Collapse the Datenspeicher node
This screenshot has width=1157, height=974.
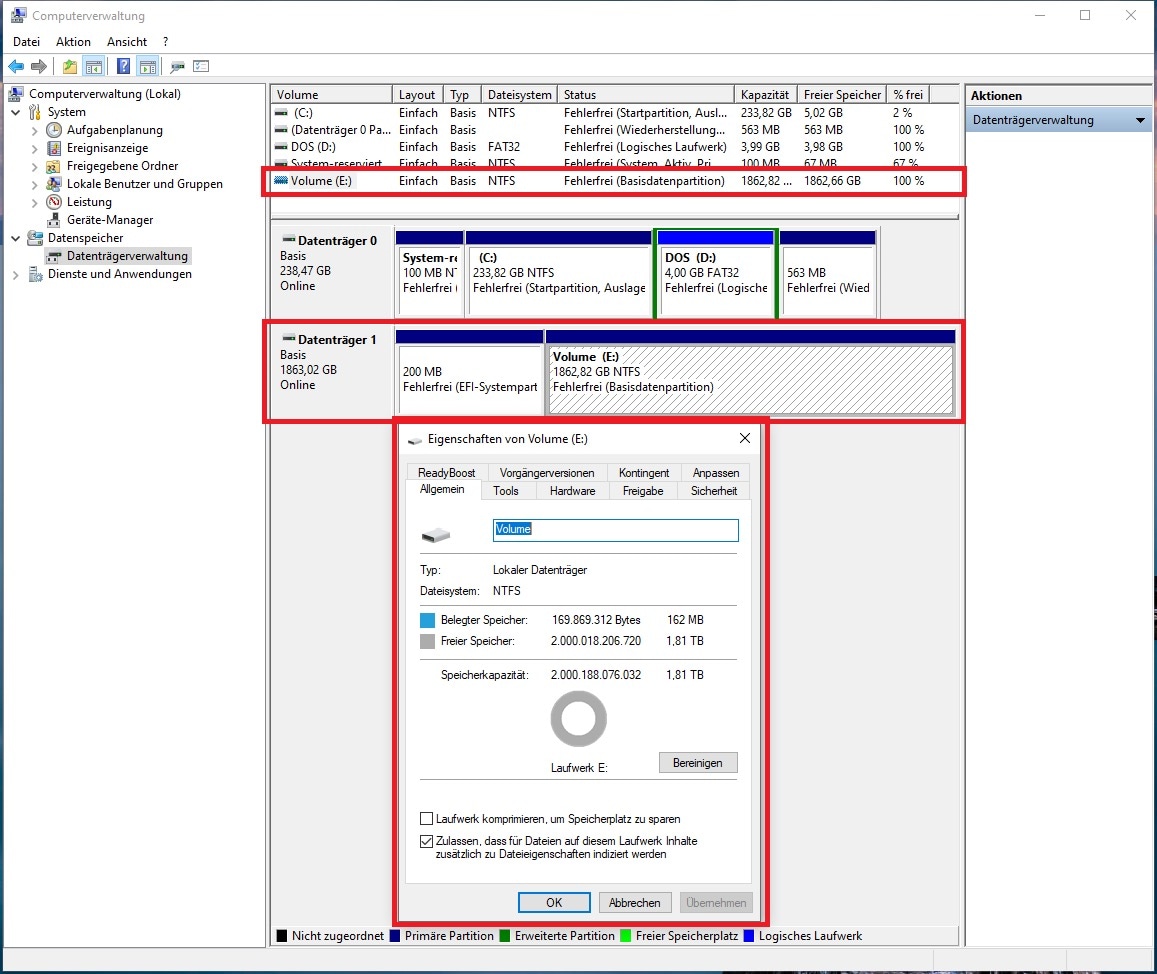point(15,238)
